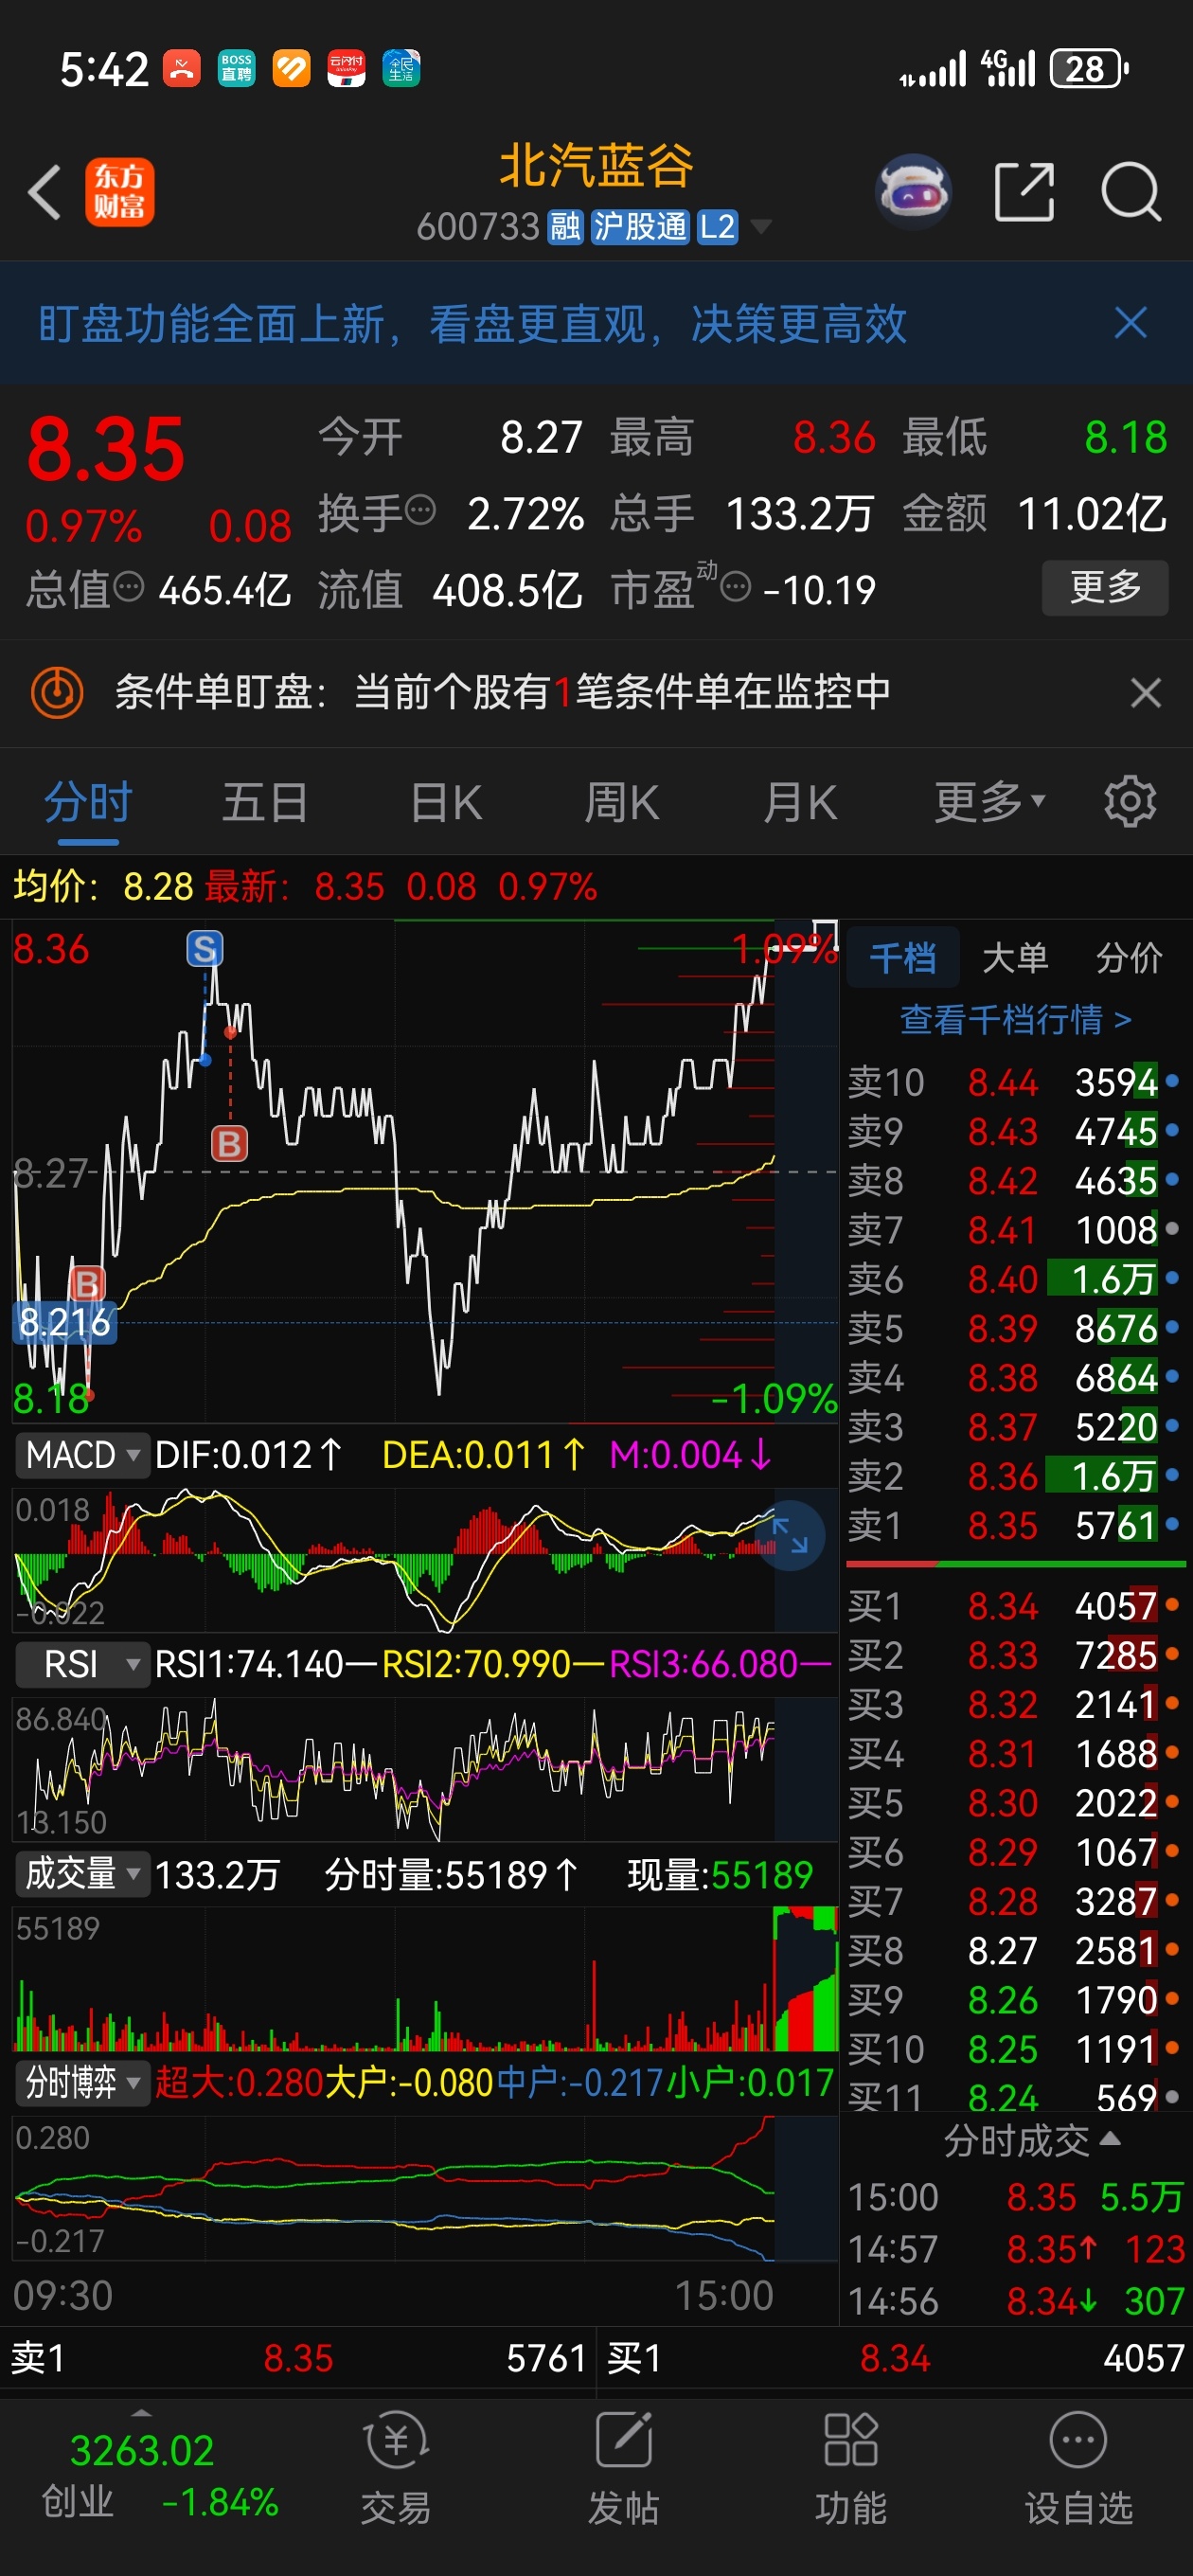Open the MACD indicator dropdown
1193x2576 pixels.
(x=82, y=1454)
